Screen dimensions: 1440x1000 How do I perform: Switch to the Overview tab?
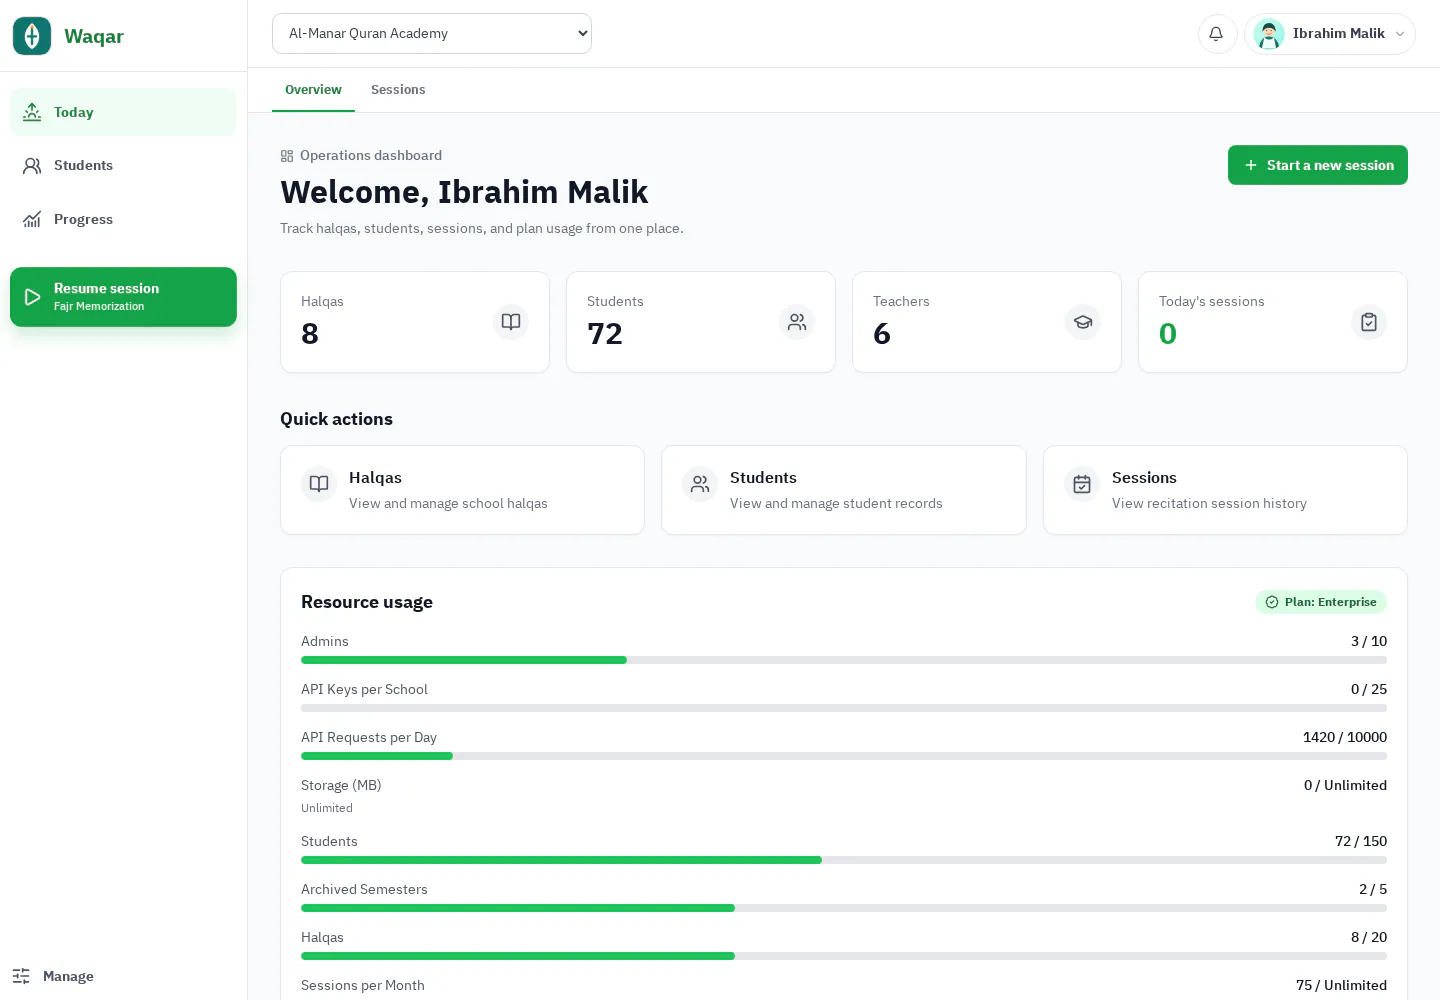pyautogui.click(x=313, y=90)
